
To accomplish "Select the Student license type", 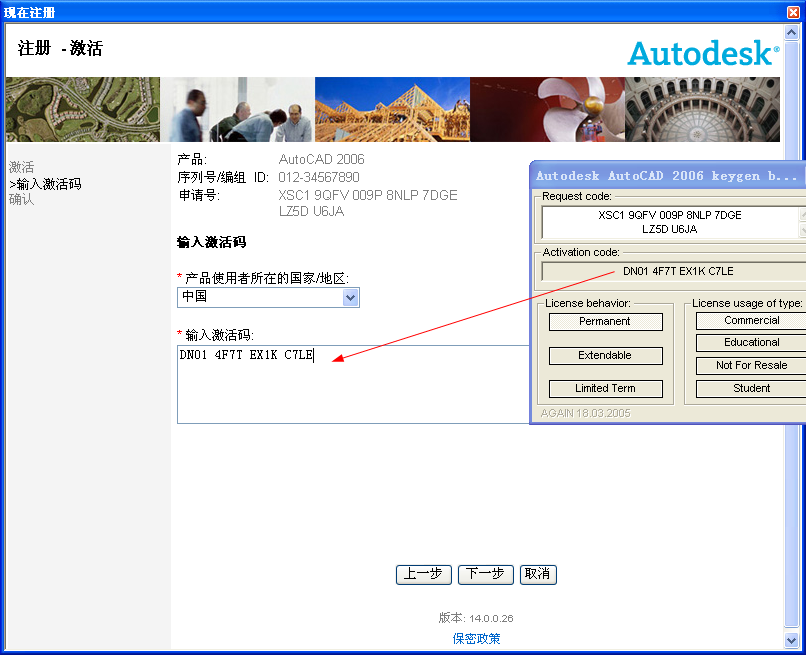I will click(x=750, y=389).
